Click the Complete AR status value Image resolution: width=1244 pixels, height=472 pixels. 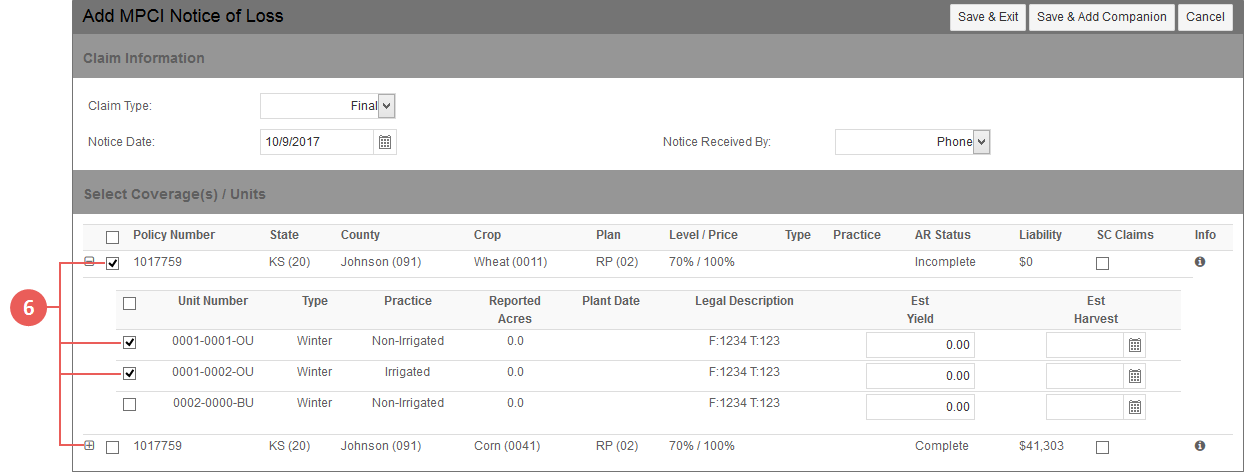coord(942,445)
